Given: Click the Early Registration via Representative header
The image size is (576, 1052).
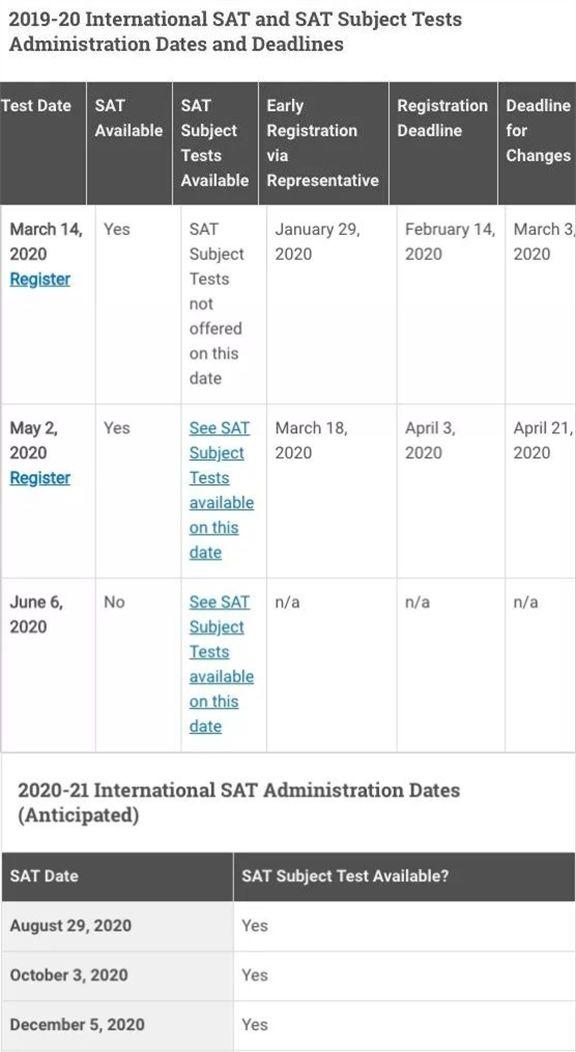Looking at the screenshot, I should 323,143.
